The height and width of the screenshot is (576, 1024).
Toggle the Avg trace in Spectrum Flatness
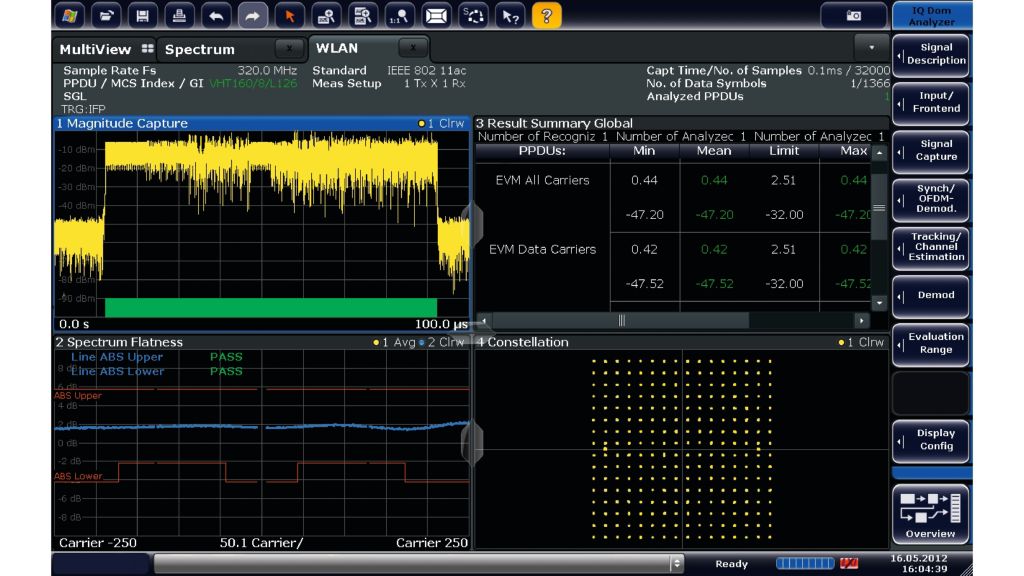click(400, 342)
